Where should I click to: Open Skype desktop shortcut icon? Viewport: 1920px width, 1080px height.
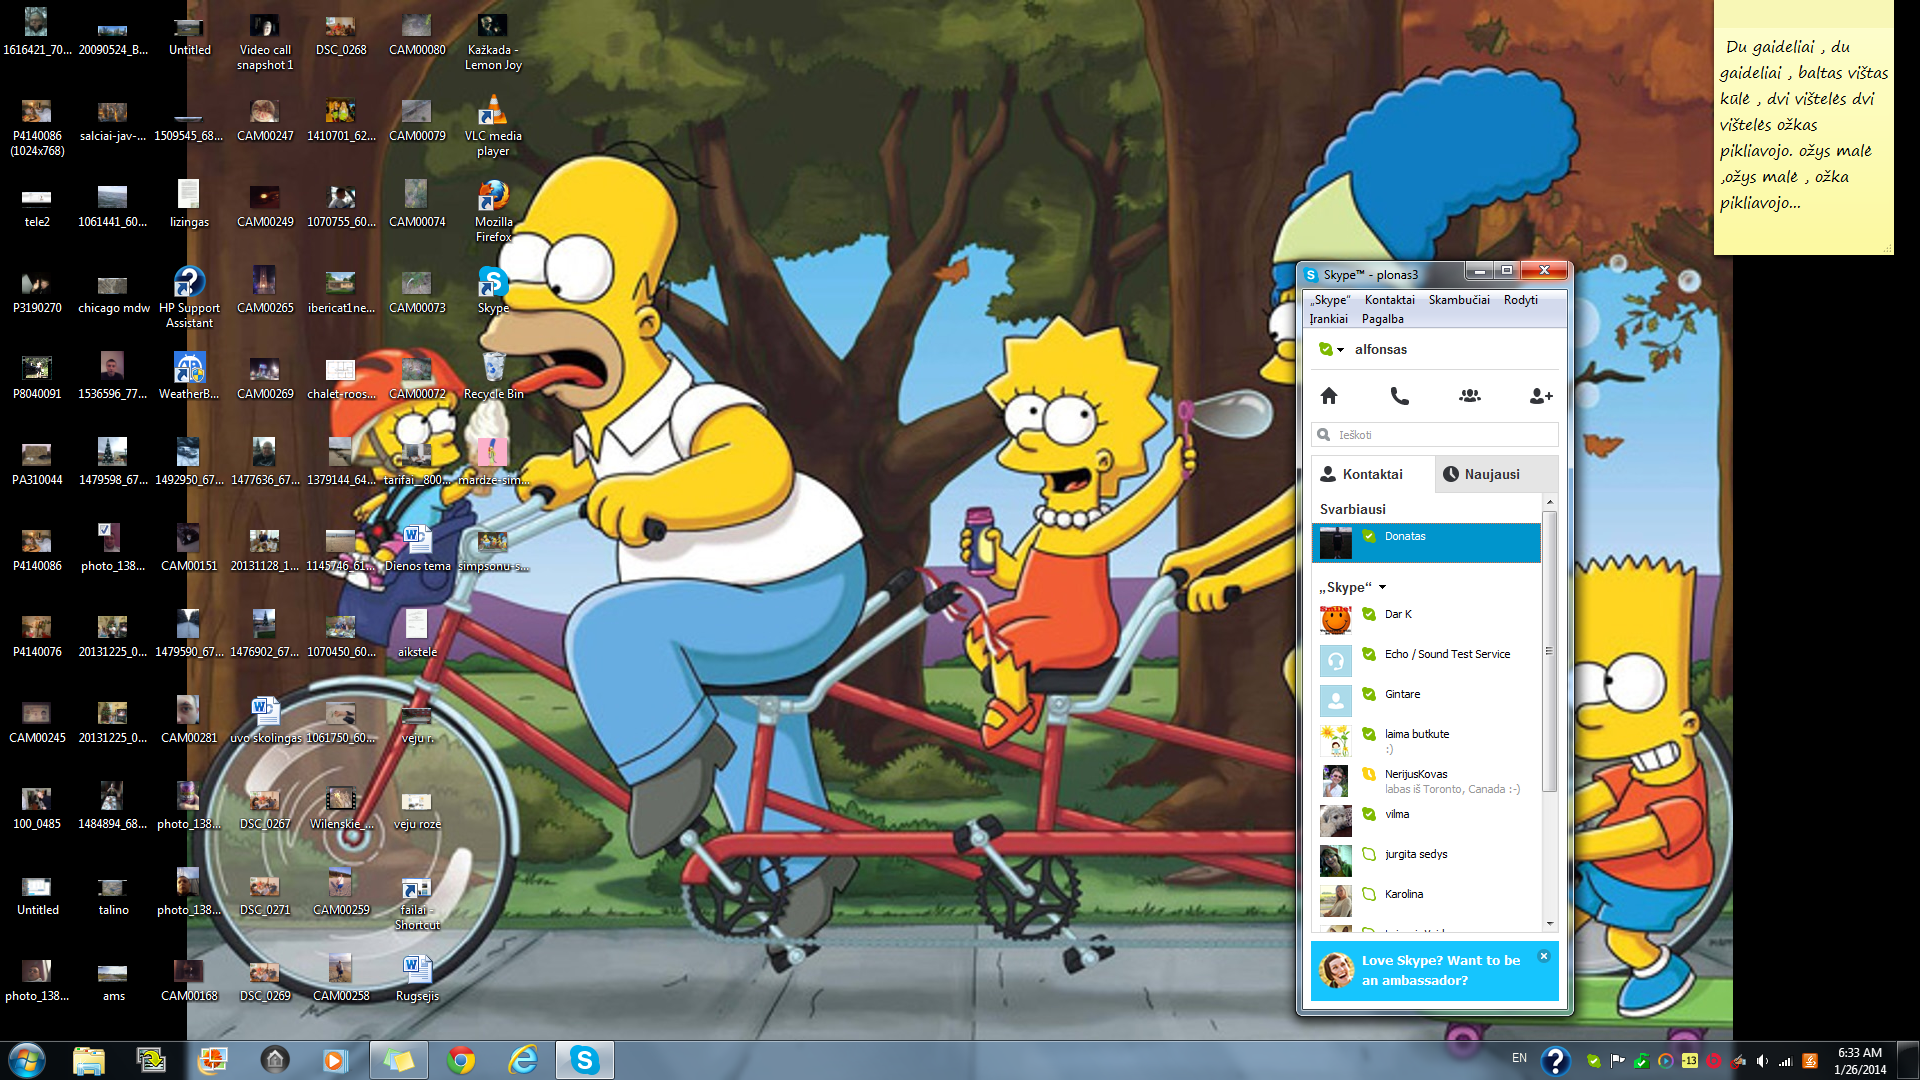pyautogui.click(x=493, y=291)
